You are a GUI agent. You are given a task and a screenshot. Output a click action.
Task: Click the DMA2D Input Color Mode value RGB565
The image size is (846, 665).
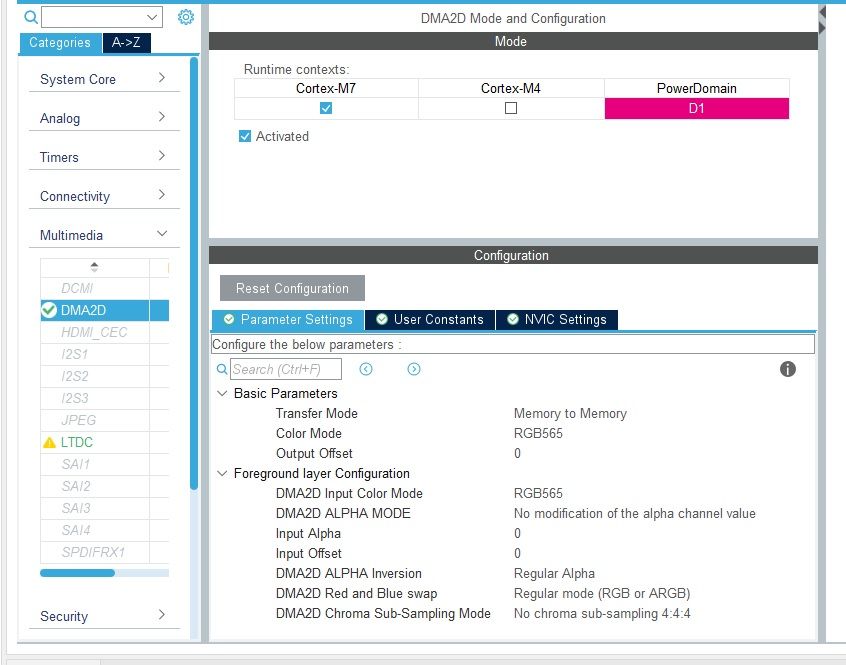click(538, 493)
